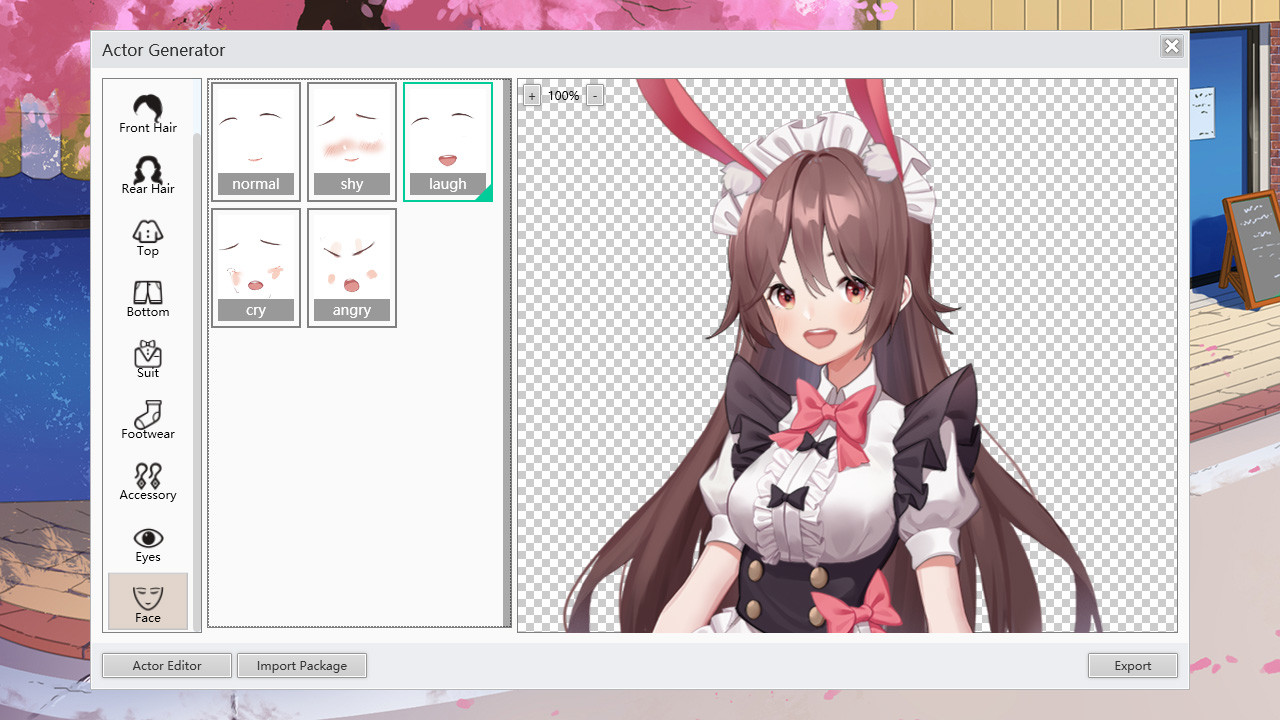
Task: Open the Top clothing category
Action: point(147,237)
